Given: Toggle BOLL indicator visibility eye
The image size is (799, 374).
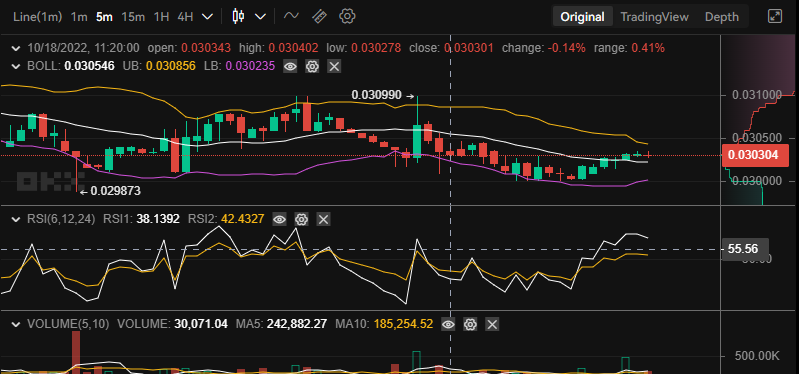Looking at the screenshot, I should point(290,66).
